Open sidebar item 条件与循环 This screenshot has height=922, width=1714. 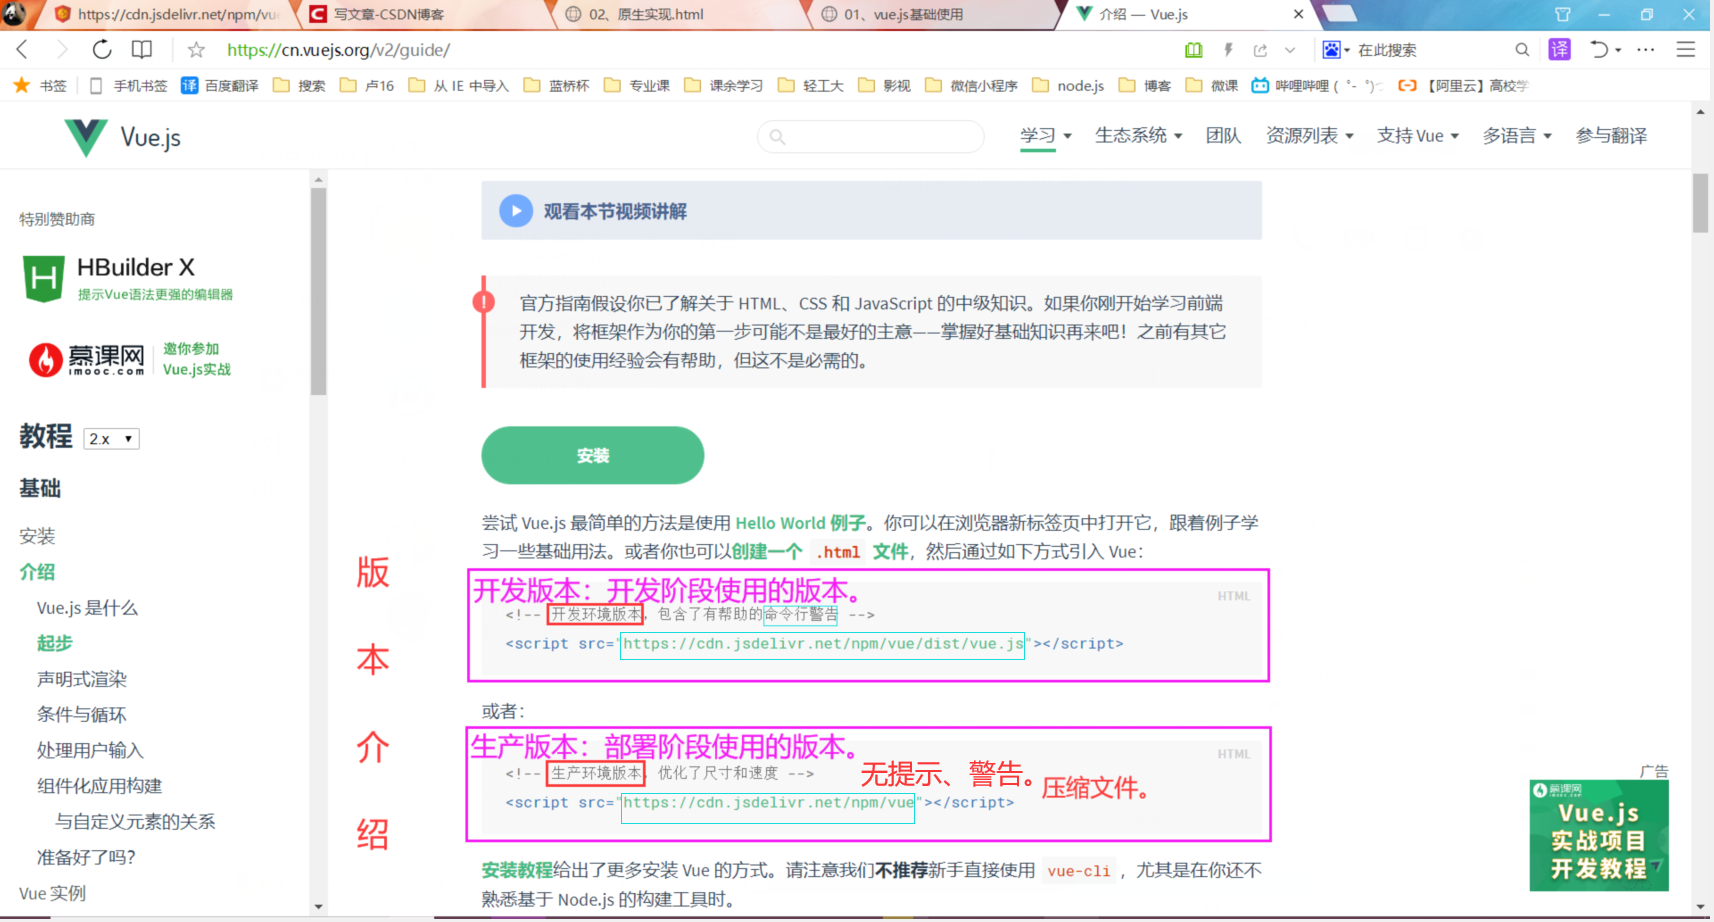coord(82,715)
